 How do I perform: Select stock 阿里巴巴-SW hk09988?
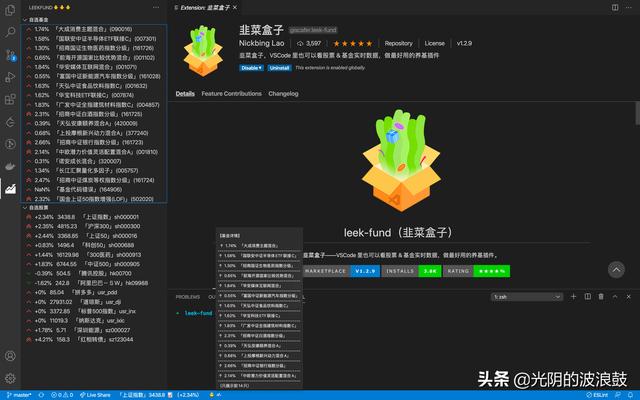tap(94, 283)
